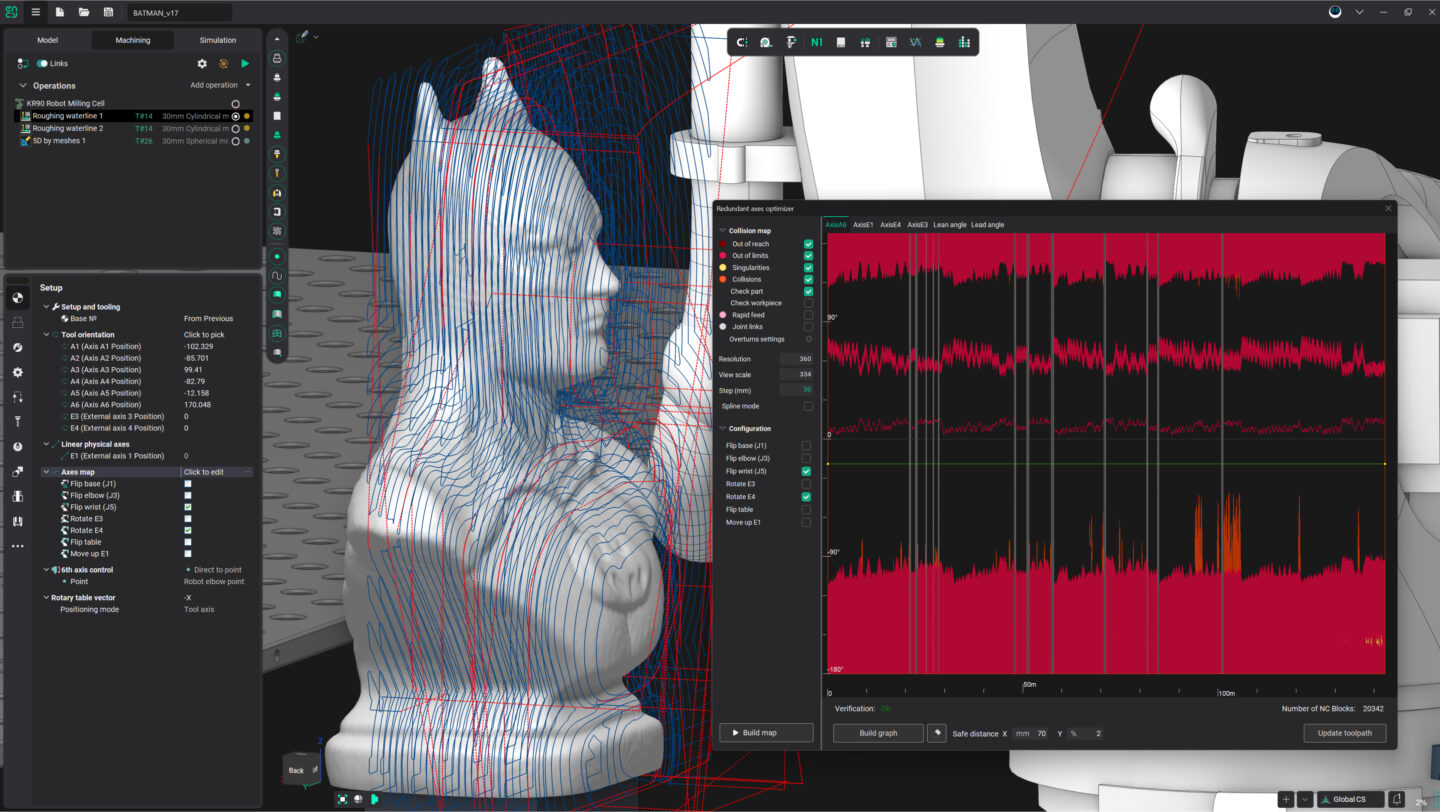Select the AxisE1 tab in the optimizer dialog
This screenshot has width=1440, height=812.
coord(862,224)
